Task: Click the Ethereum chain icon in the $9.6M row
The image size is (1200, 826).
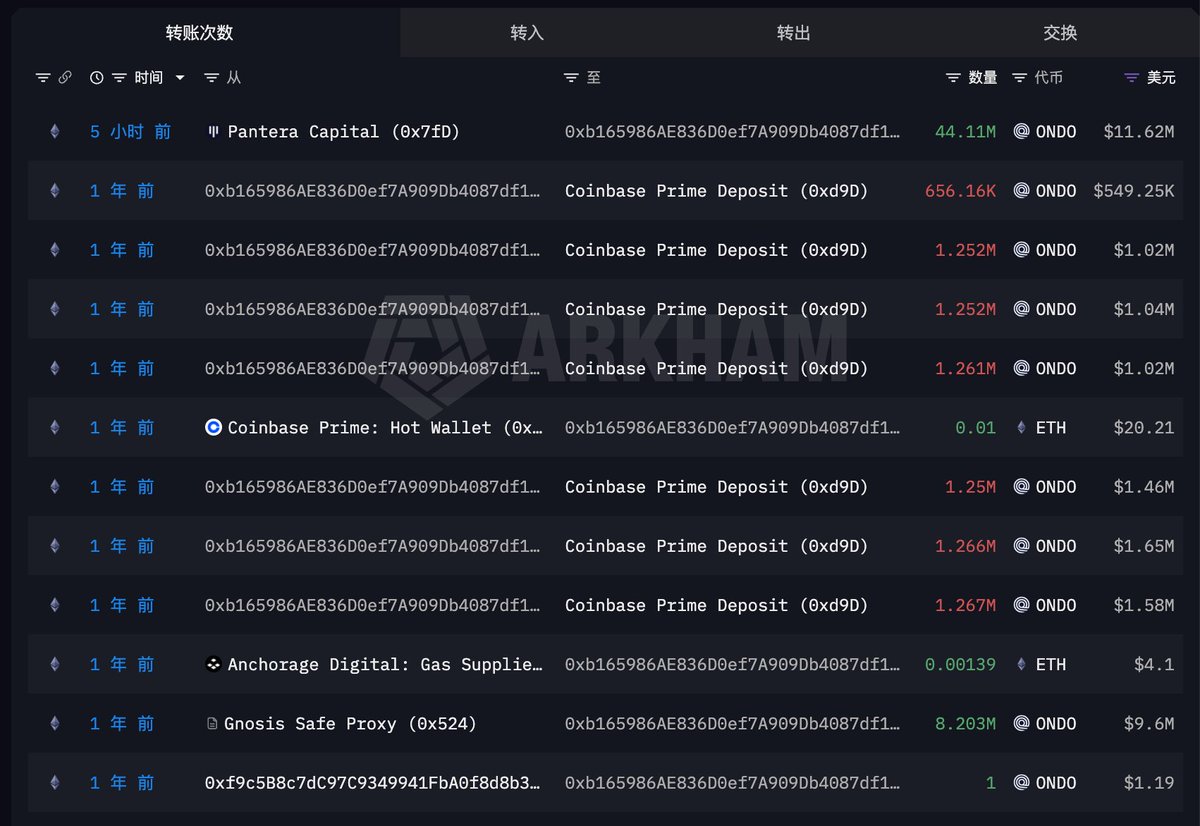Action: point(55,723)
